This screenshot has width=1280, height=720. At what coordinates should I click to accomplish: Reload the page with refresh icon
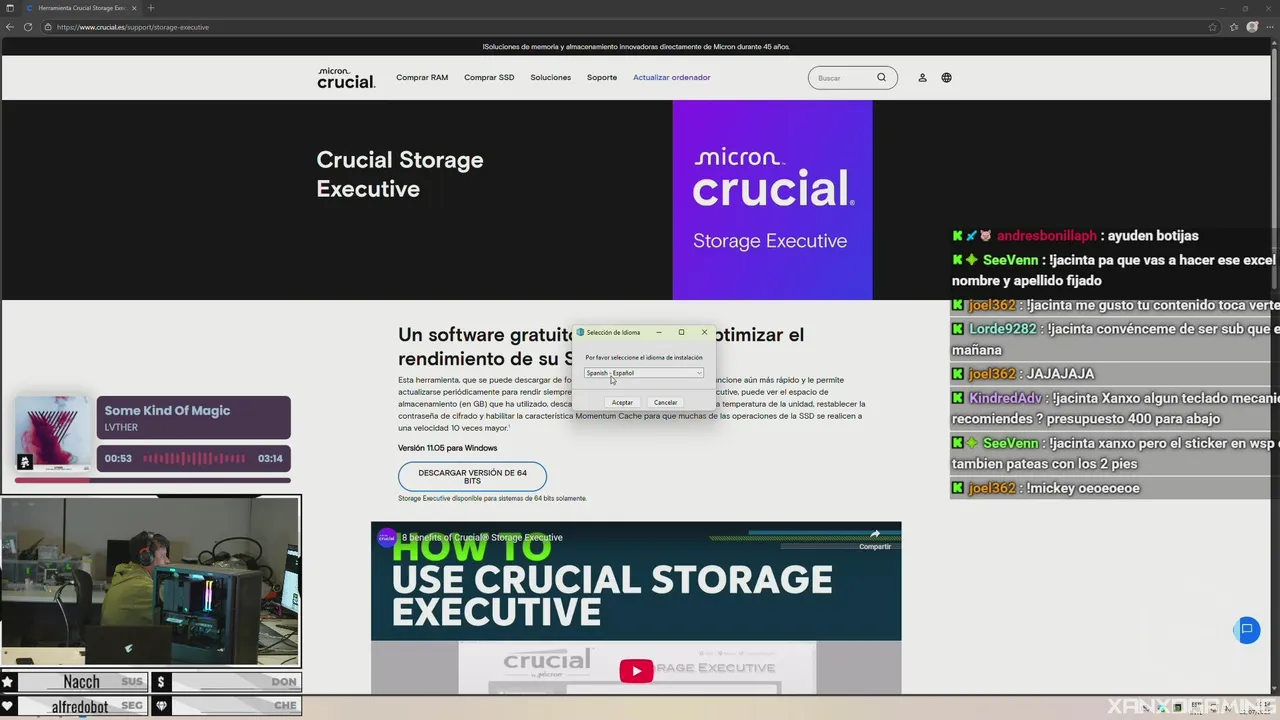(28, 27)
